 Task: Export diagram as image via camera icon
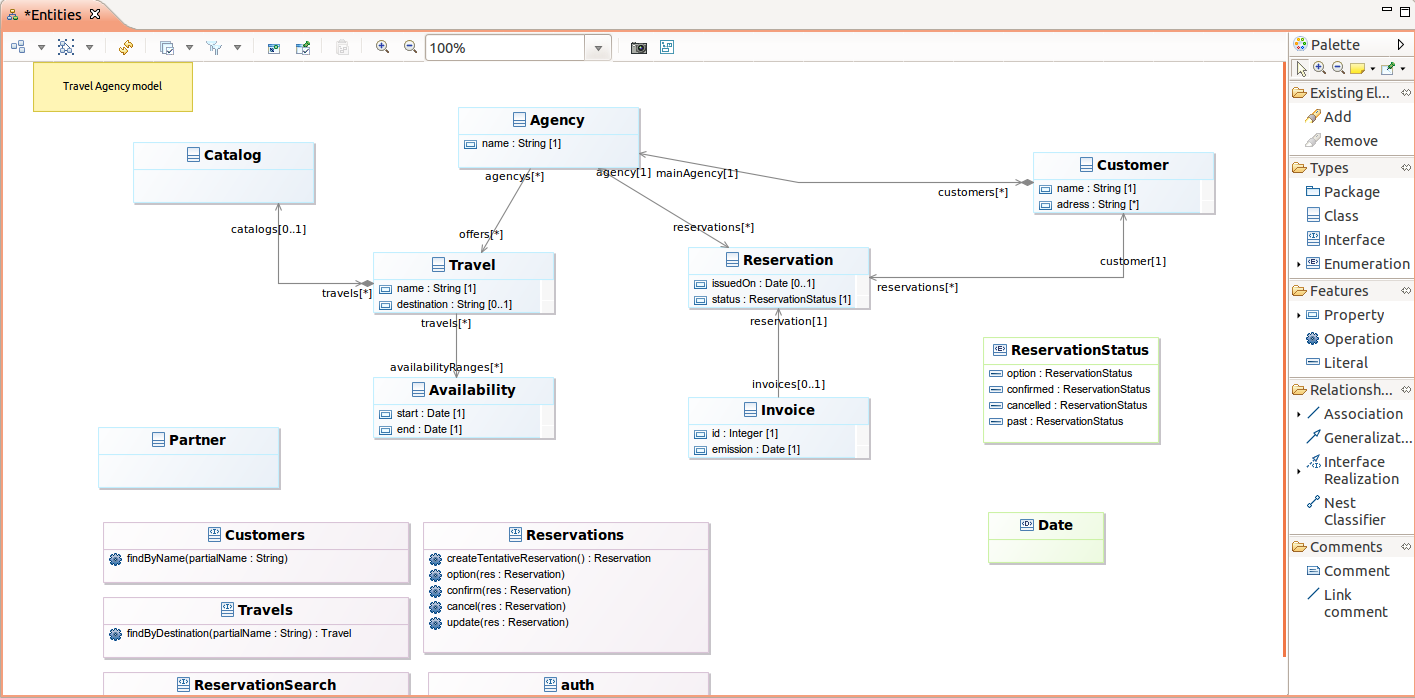pos(638,47)
